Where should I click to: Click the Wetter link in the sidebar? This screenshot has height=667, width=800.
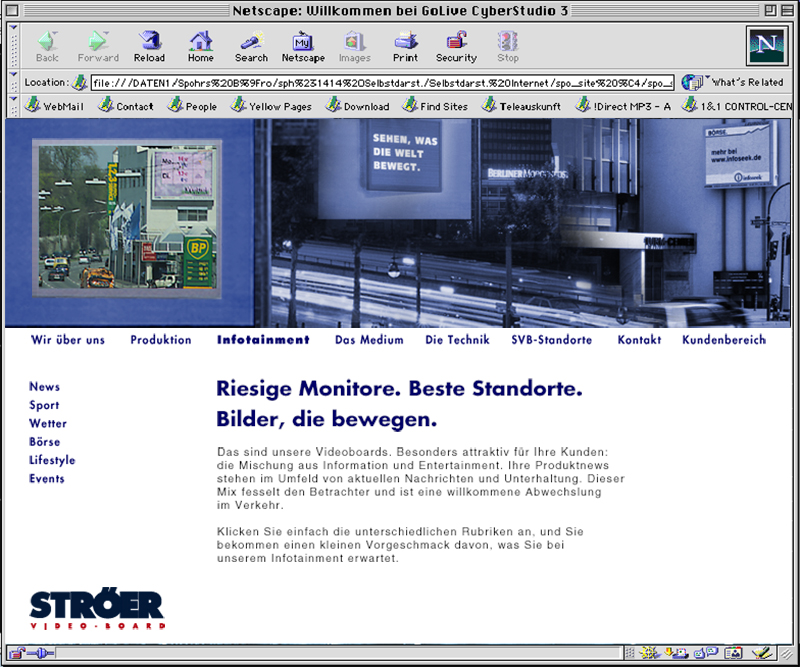point(49,423)
